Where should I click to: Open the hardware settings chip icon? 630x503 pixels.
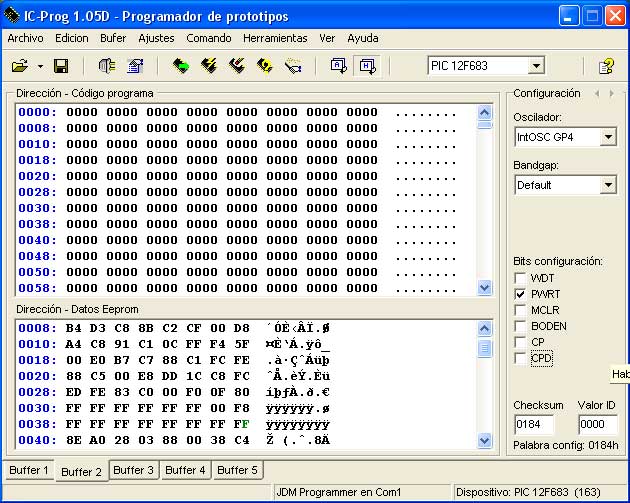pos(107,66)
